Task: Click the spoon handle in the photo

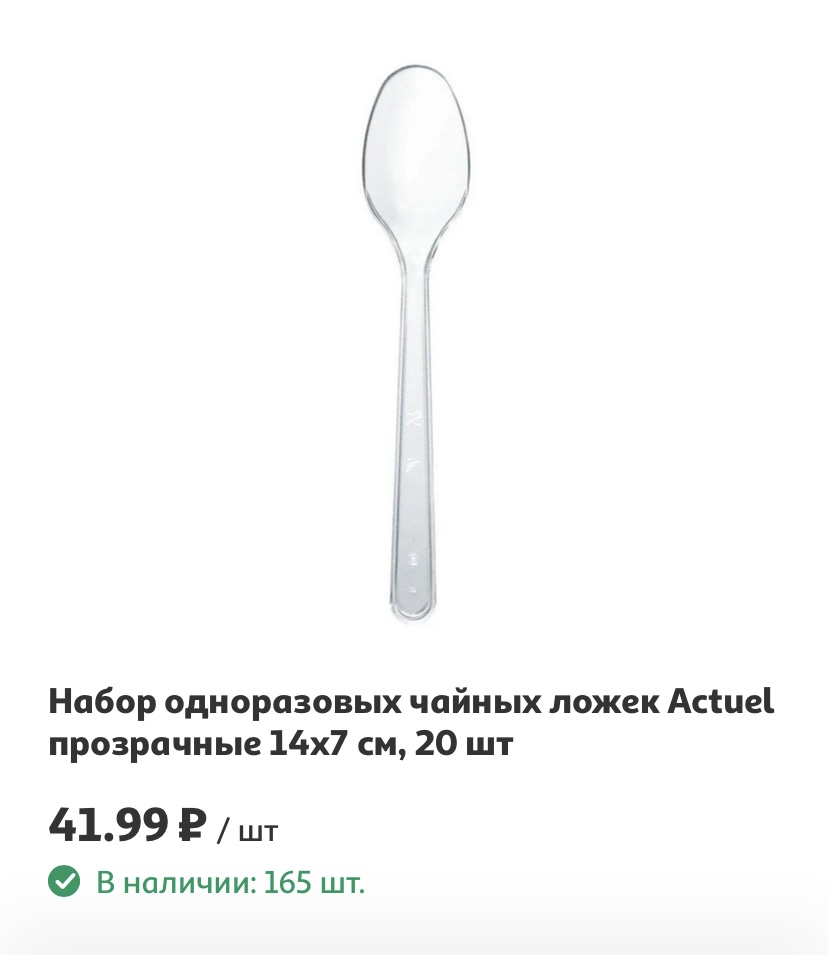Action: click(x=414, y=439)
